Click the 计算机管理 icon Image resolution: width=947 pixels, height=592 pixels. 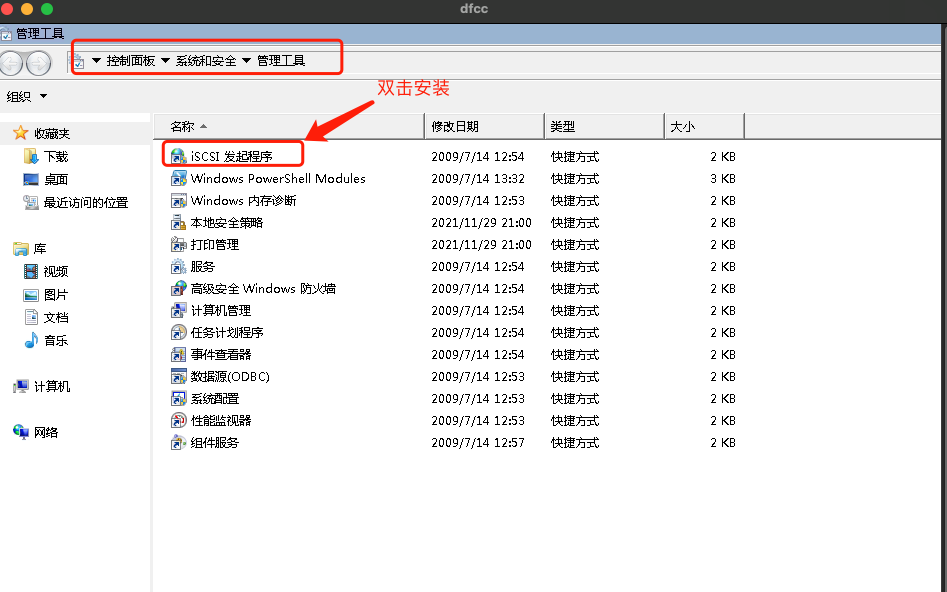pos(178,310)
